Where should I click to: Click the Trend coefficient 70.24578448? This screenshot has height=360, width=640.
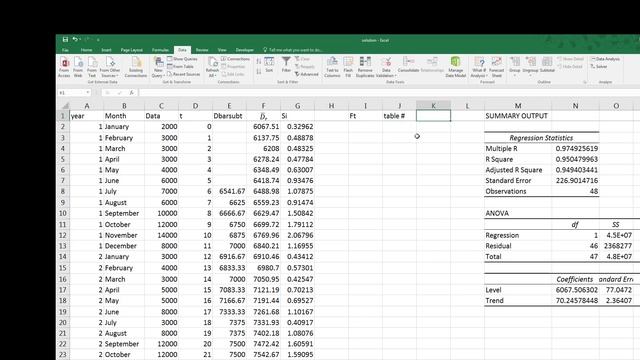(575, 300)
